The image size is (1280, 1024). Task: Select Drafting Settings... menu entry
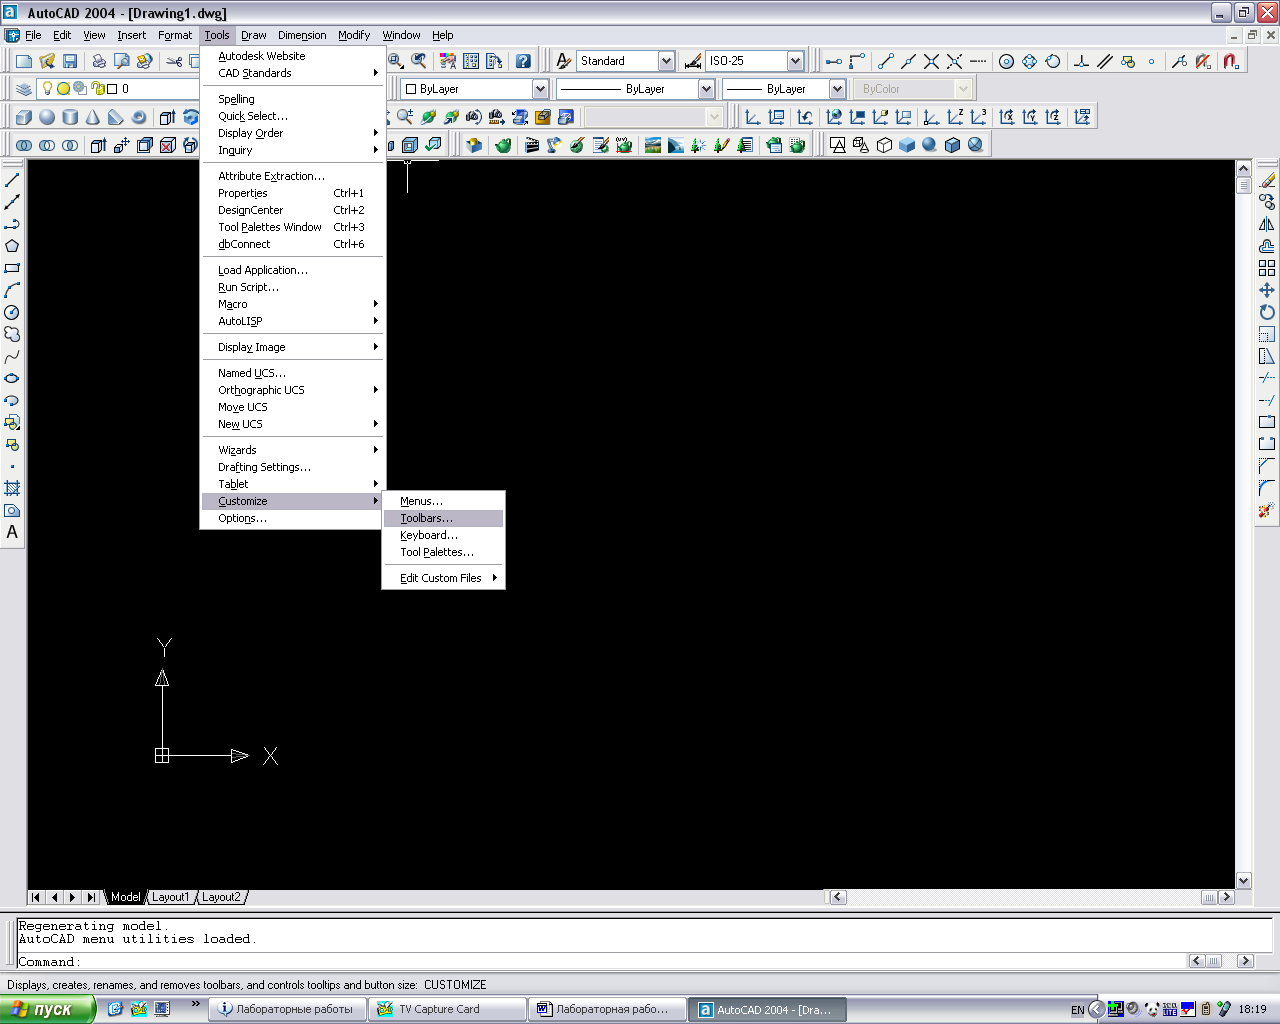pyautogui.click(x=293, y=467)
